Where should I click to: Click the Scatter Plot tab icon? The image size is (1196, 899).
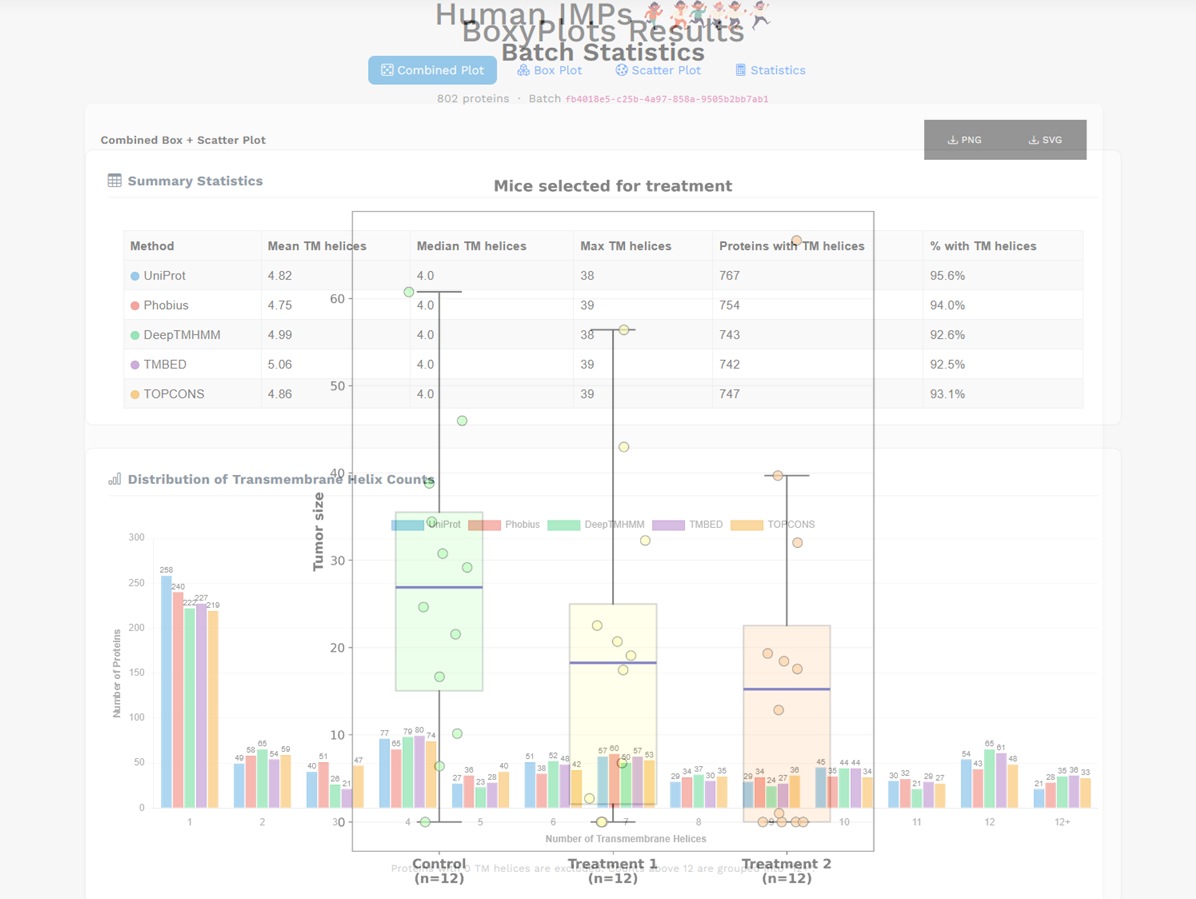tap(621, 70)
